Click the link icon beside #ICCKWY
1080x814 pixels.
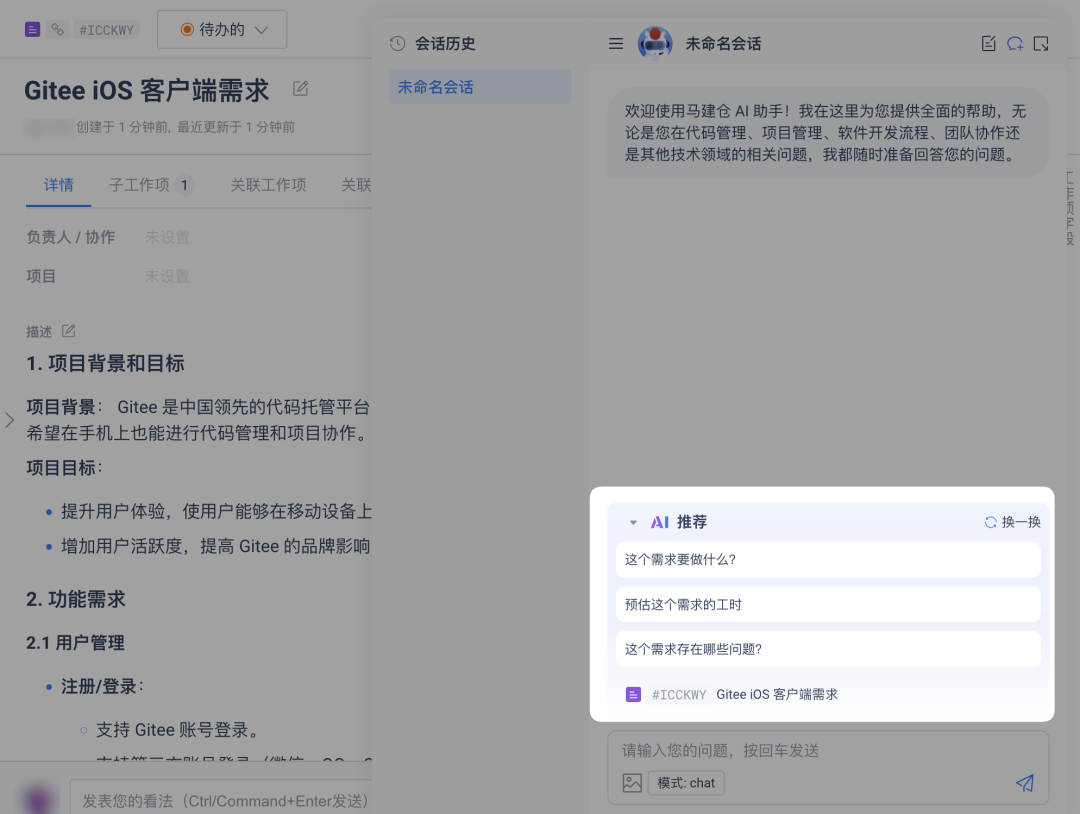click(58, 30)
